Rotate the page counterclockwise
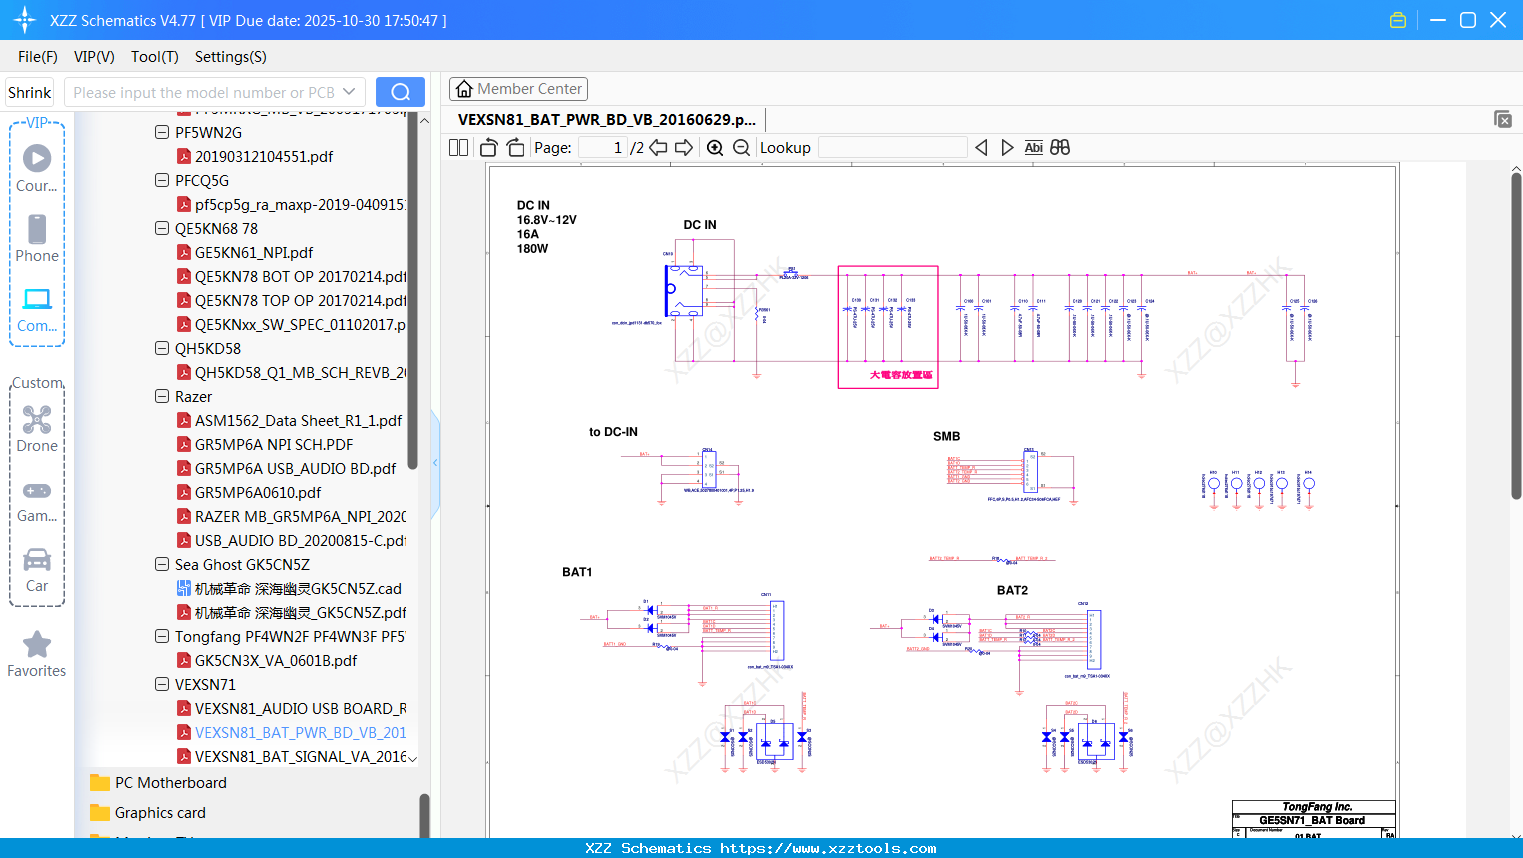This screenshot has width=1523, height=858. tap(489, 148)
